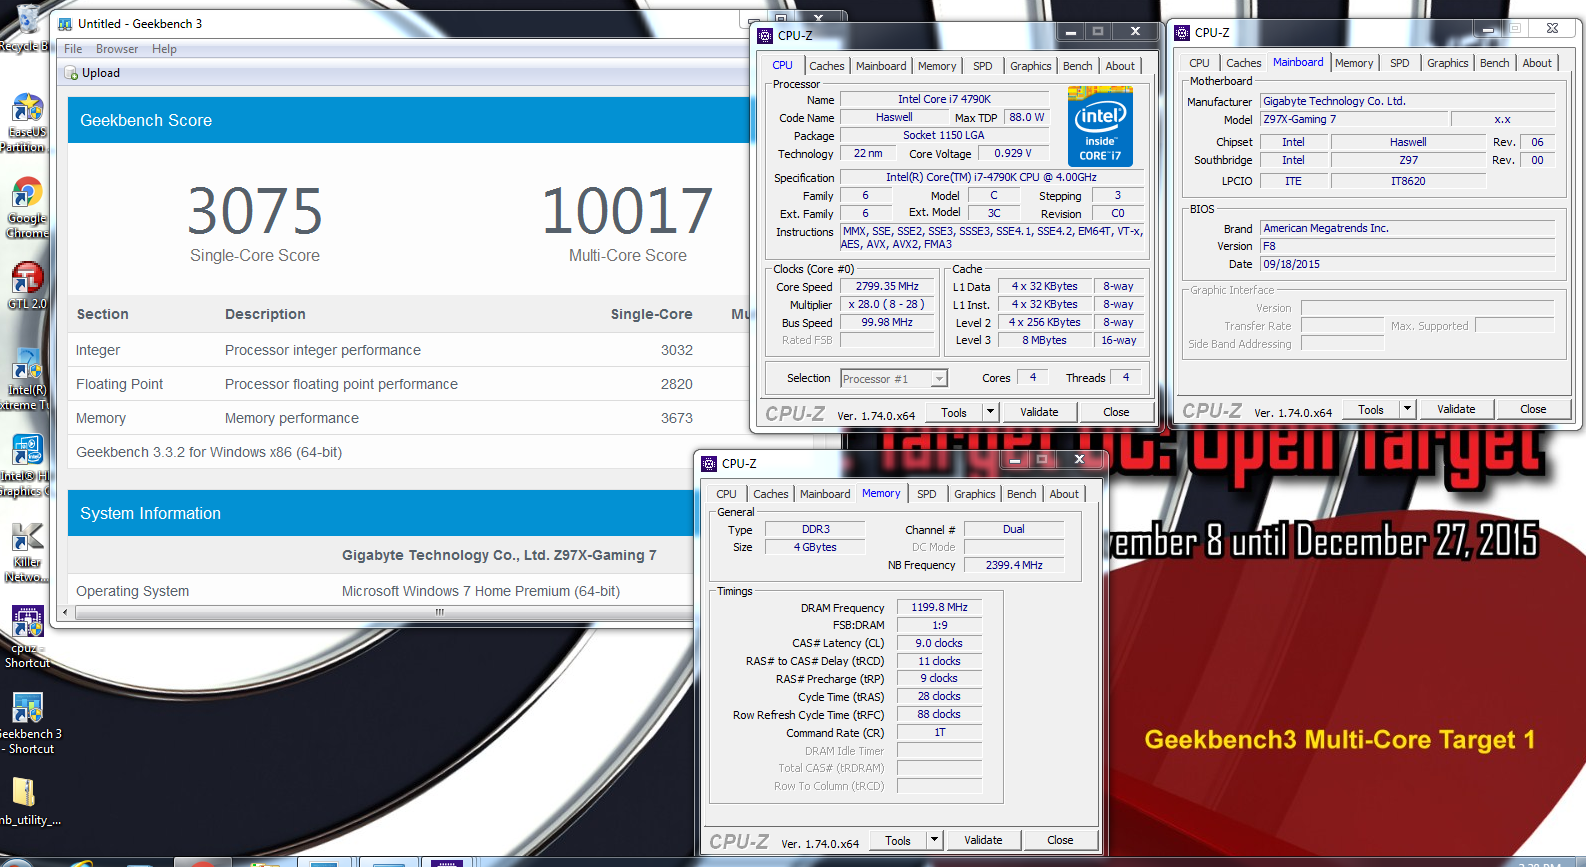This screenshot has width=1586, height=867.
Task: Open the Google Chrome desktop shortcut
Action: click(27, 207)
